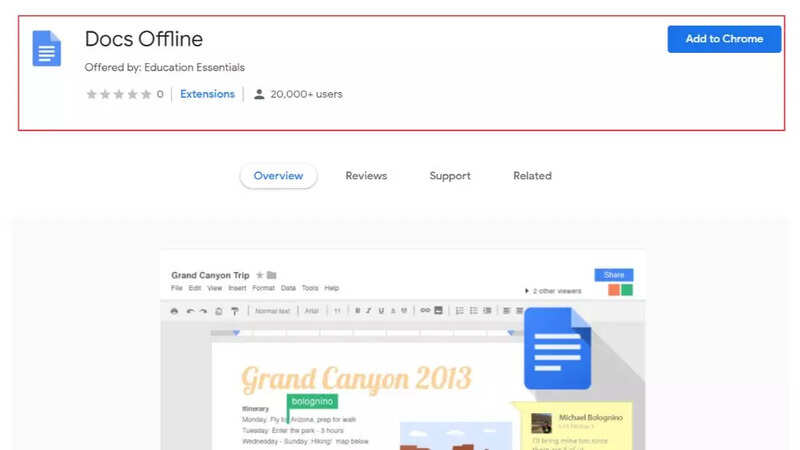Screen dimensions: 800x450
Task: Open the Extensions category link
Action: [207, 94]
